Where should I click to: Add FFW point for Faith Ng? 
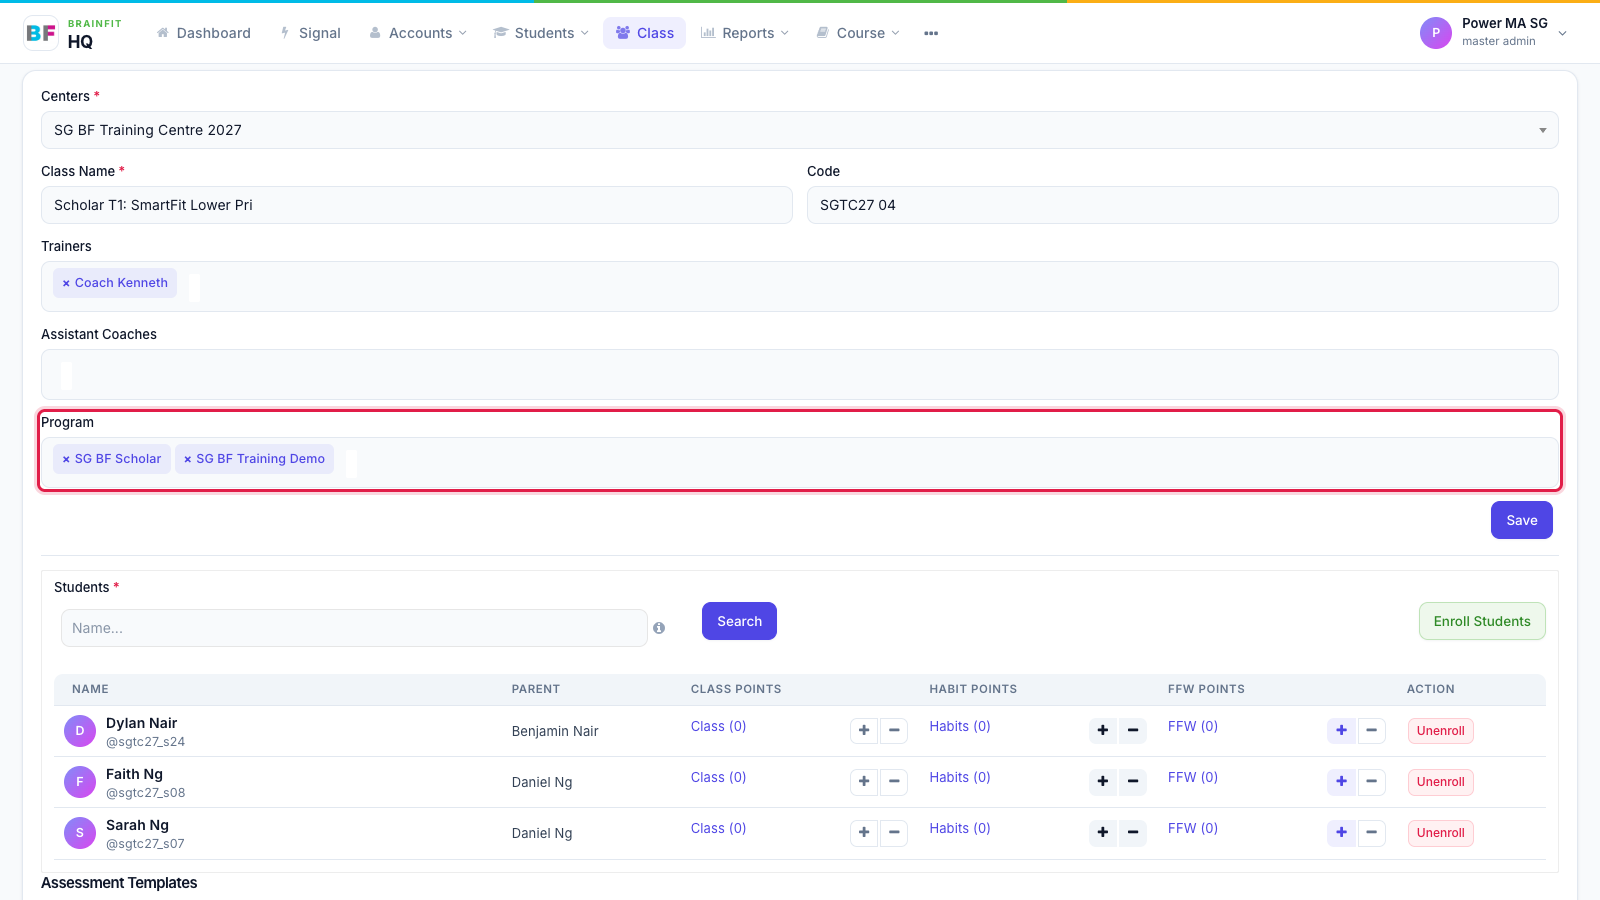pyautogui.click(x=1342, y=781)
